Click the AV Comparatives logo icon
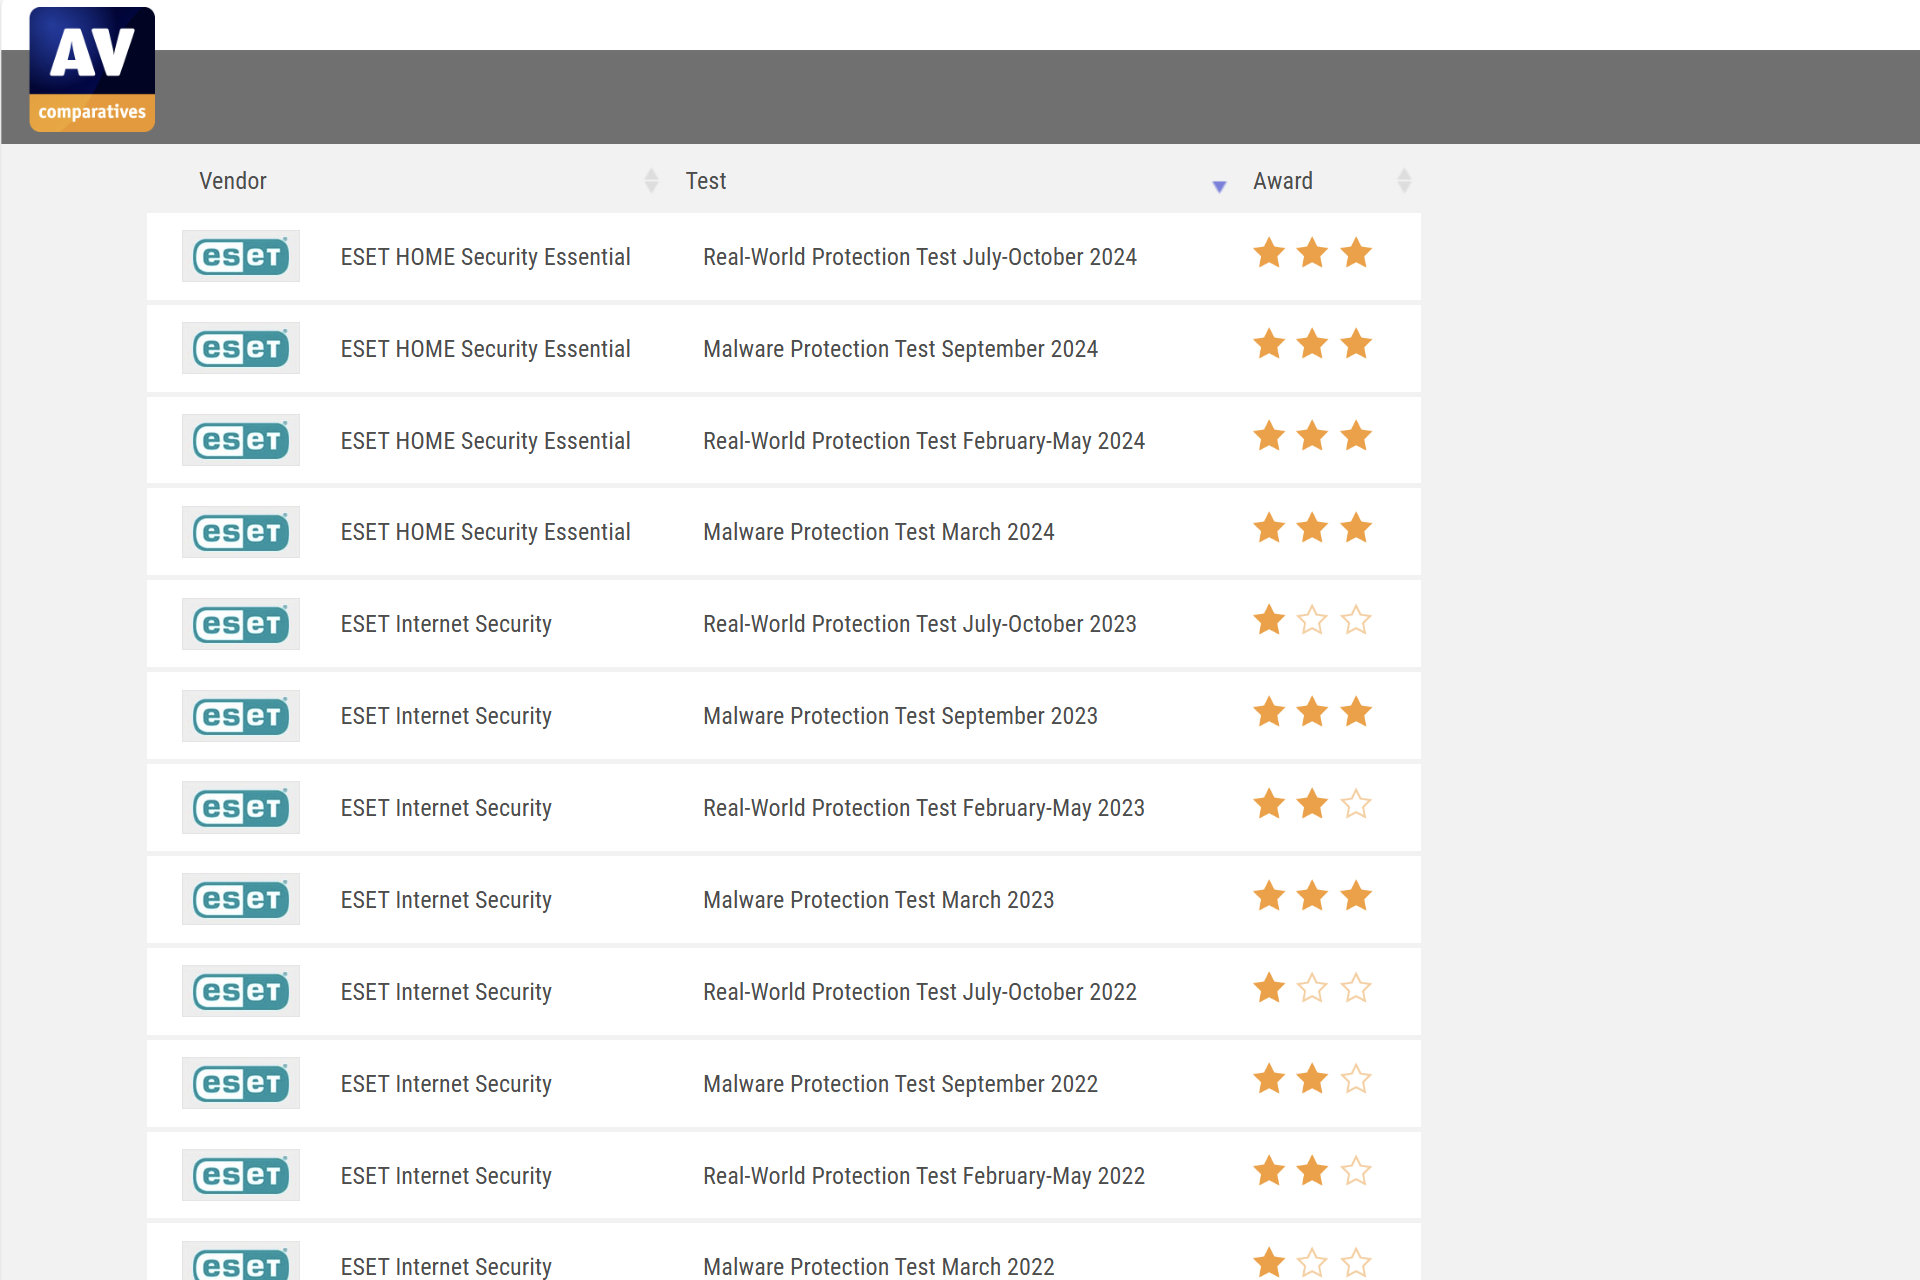 [89, 67]
